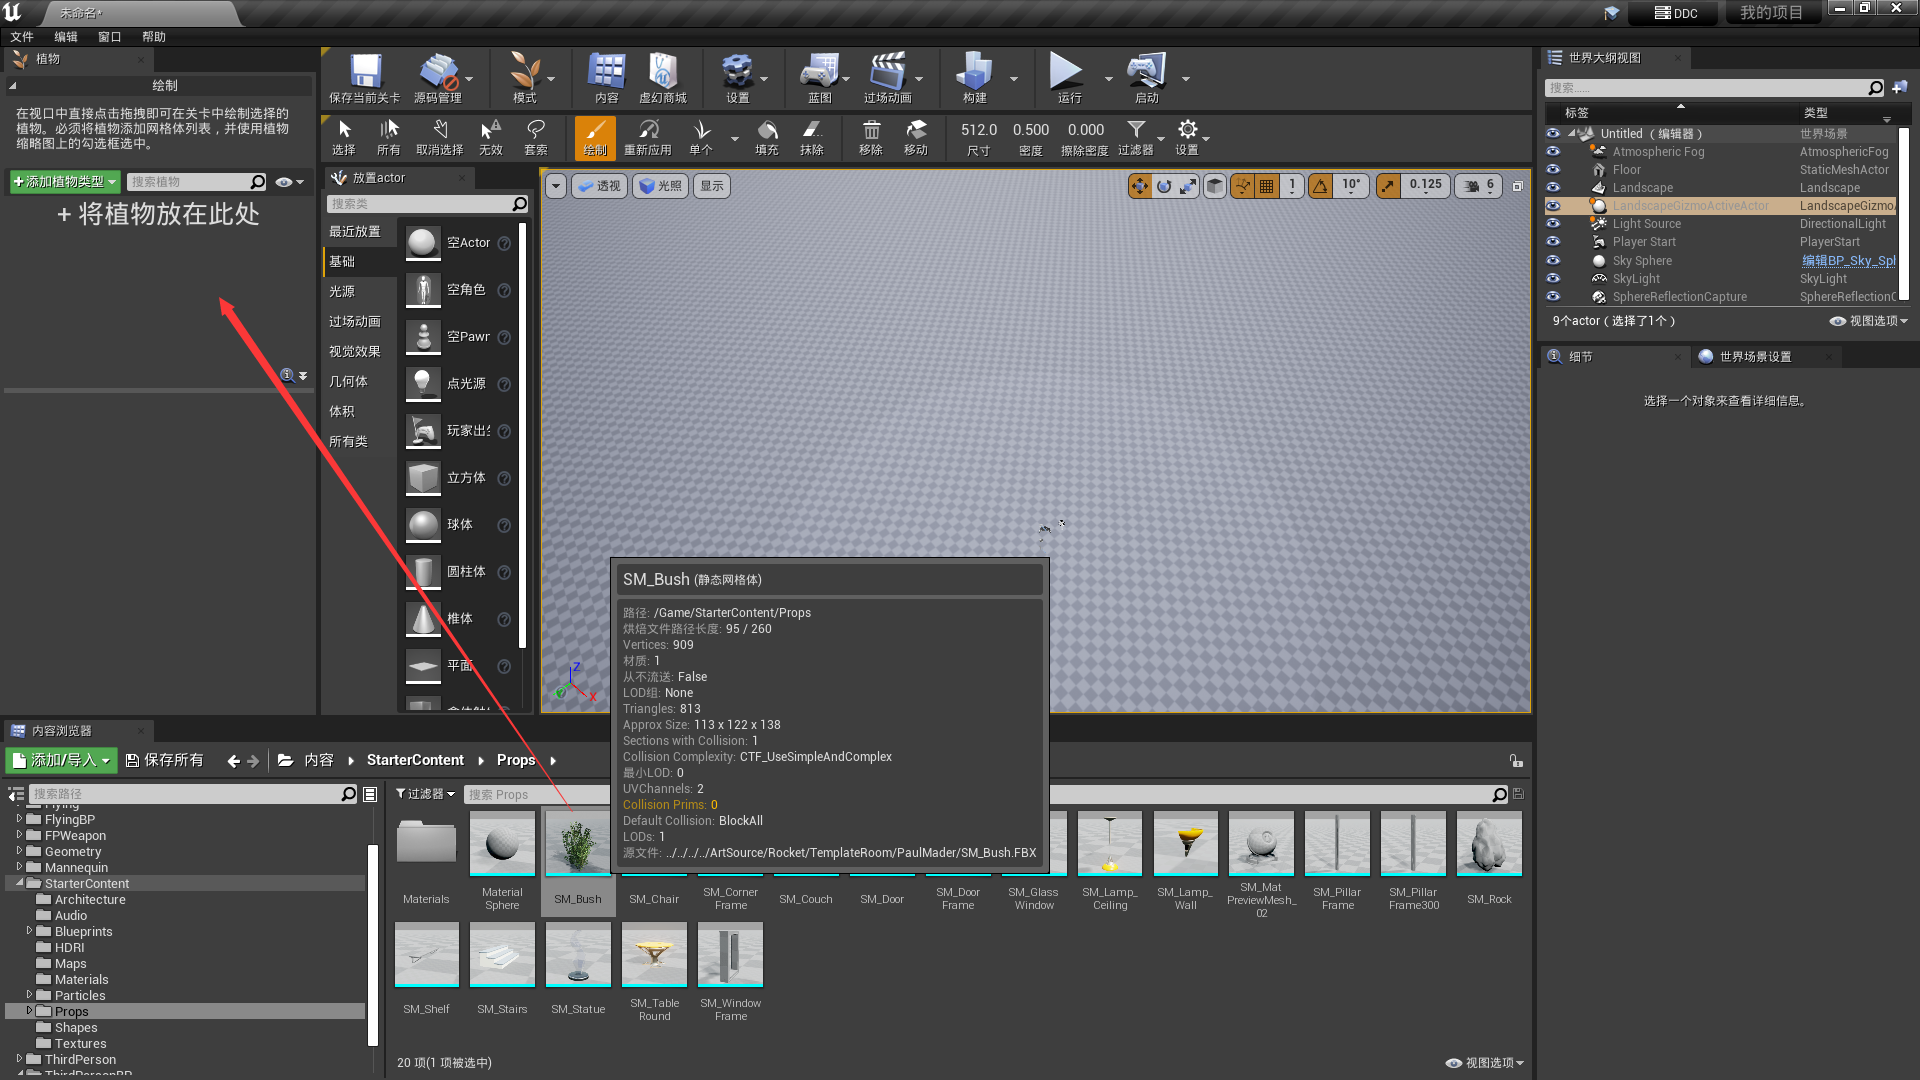Open the Edit BP_Sky_Sphere link
This screenshot has height=1080, width=1920.
pos(1848,261)
